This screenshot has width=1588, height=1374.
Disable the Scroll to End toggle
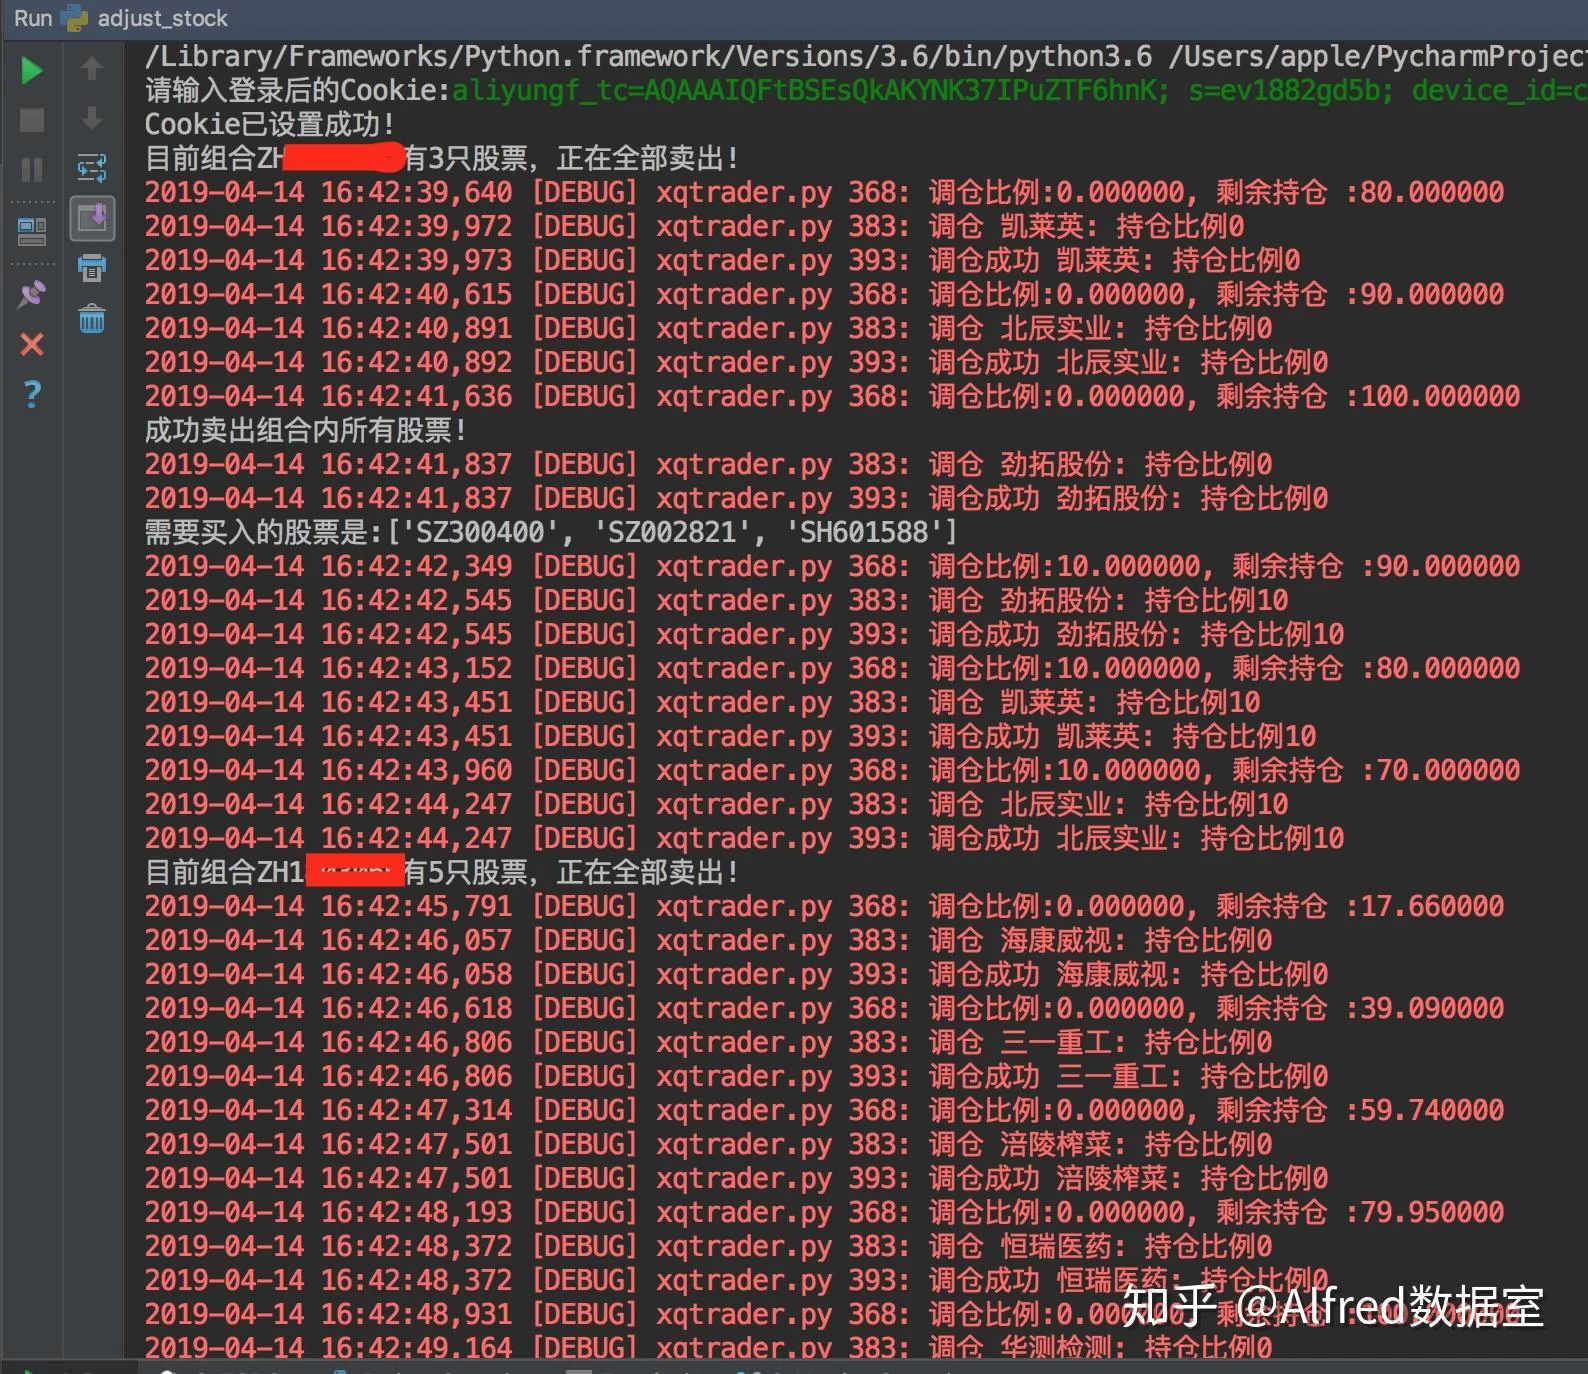[92, 218]
